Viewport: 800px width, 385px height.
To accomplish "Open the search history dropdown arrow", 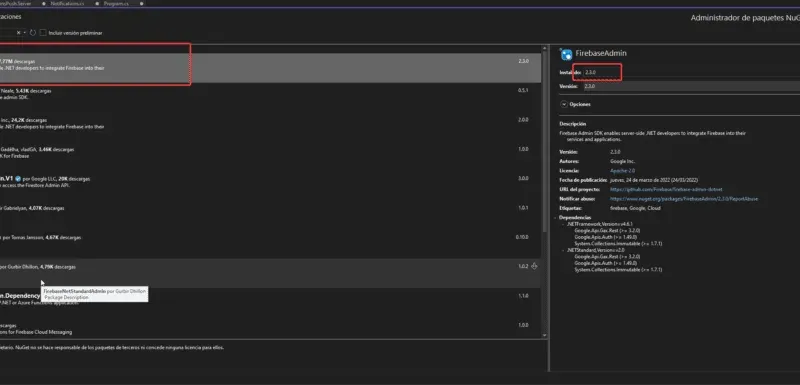I will click(24, 33).
